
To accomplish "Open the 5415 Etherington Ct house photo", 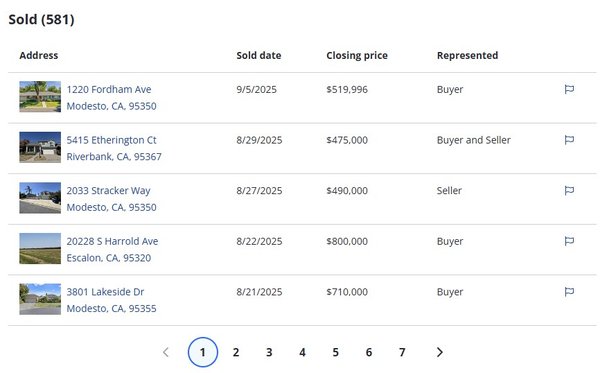I will pos(40,147).
